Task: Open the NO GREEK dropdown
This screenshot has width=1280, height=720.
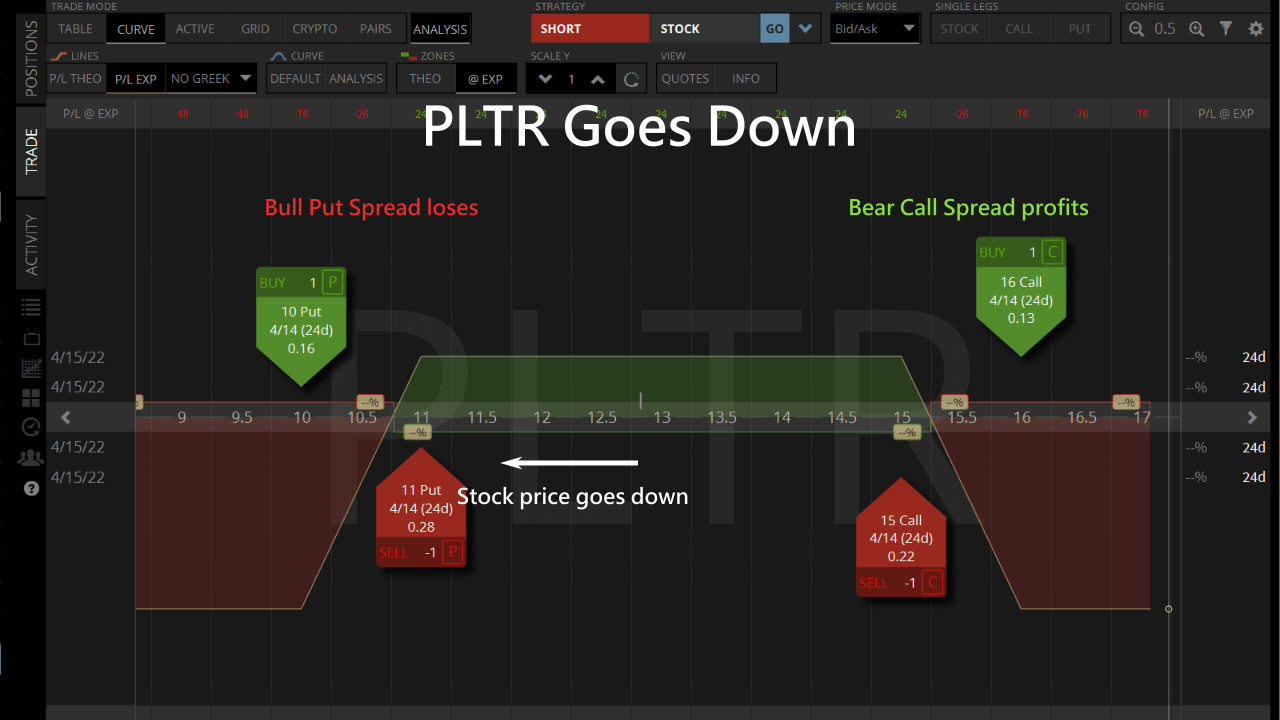Action: [x=211, y=78]
